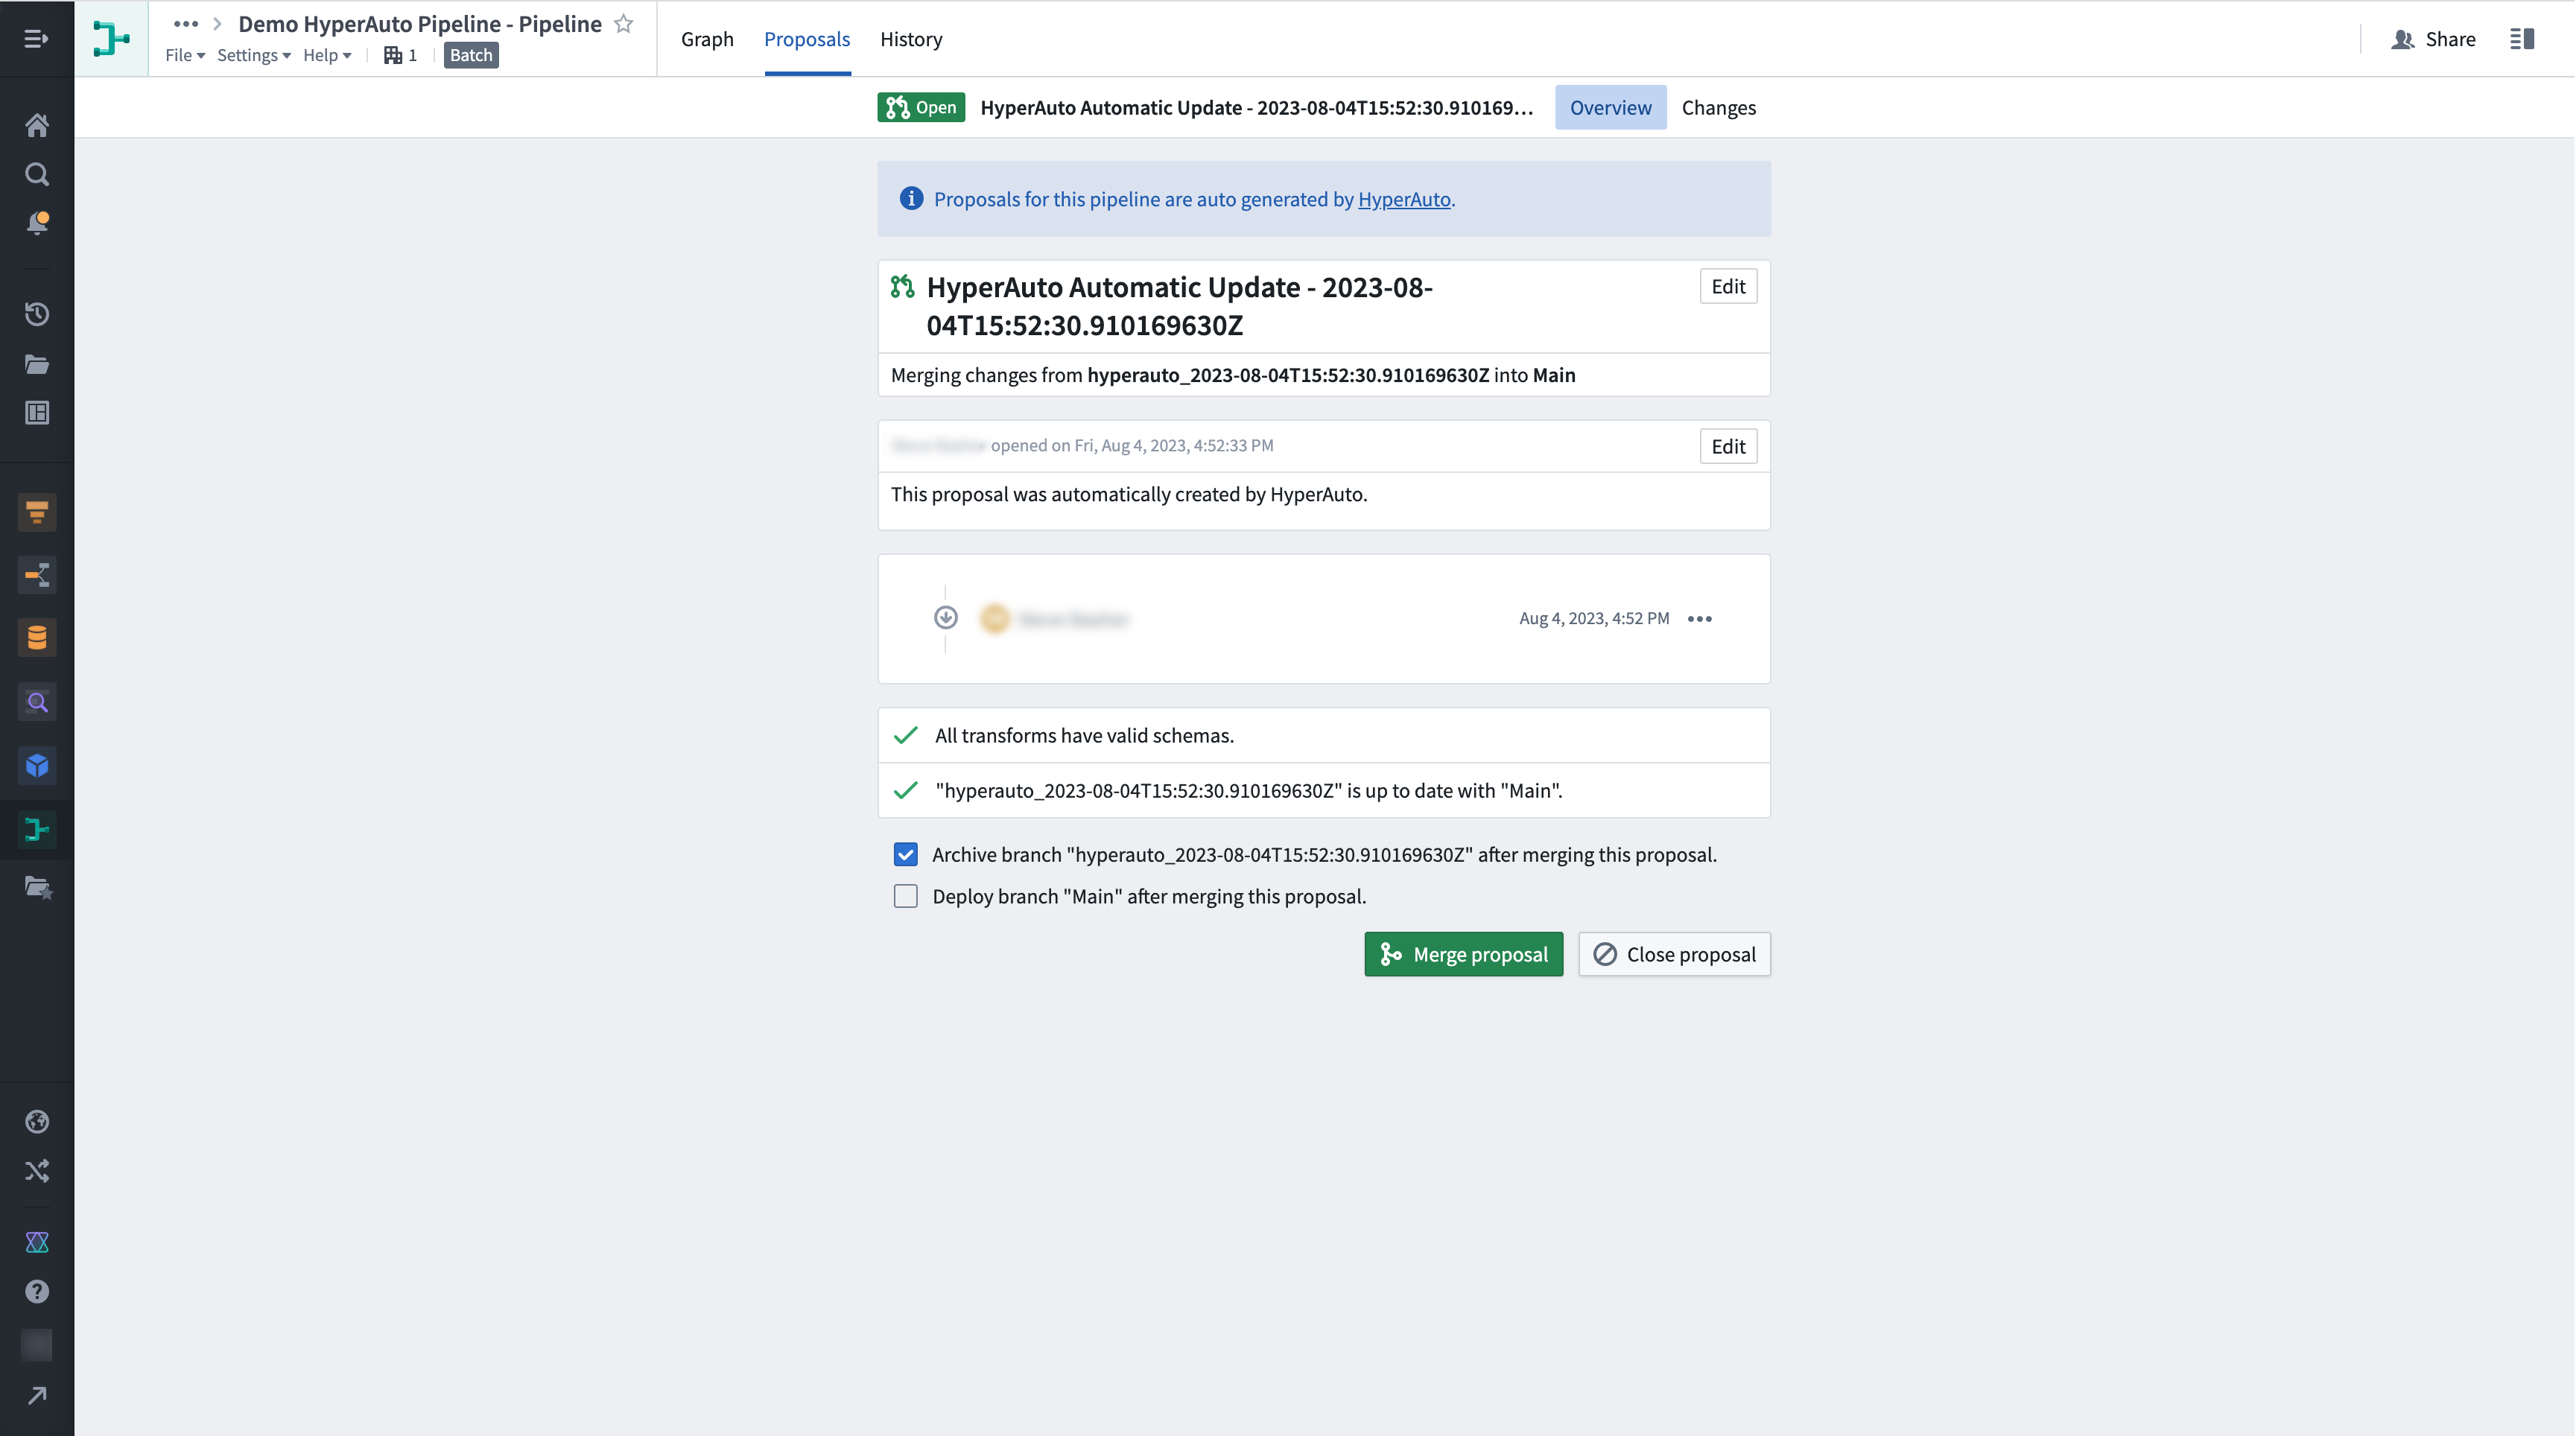Image resolution: width=2576 pixels, height=1436 pixels.
Task: Select the Overview tab
Action: point(1610,108)
